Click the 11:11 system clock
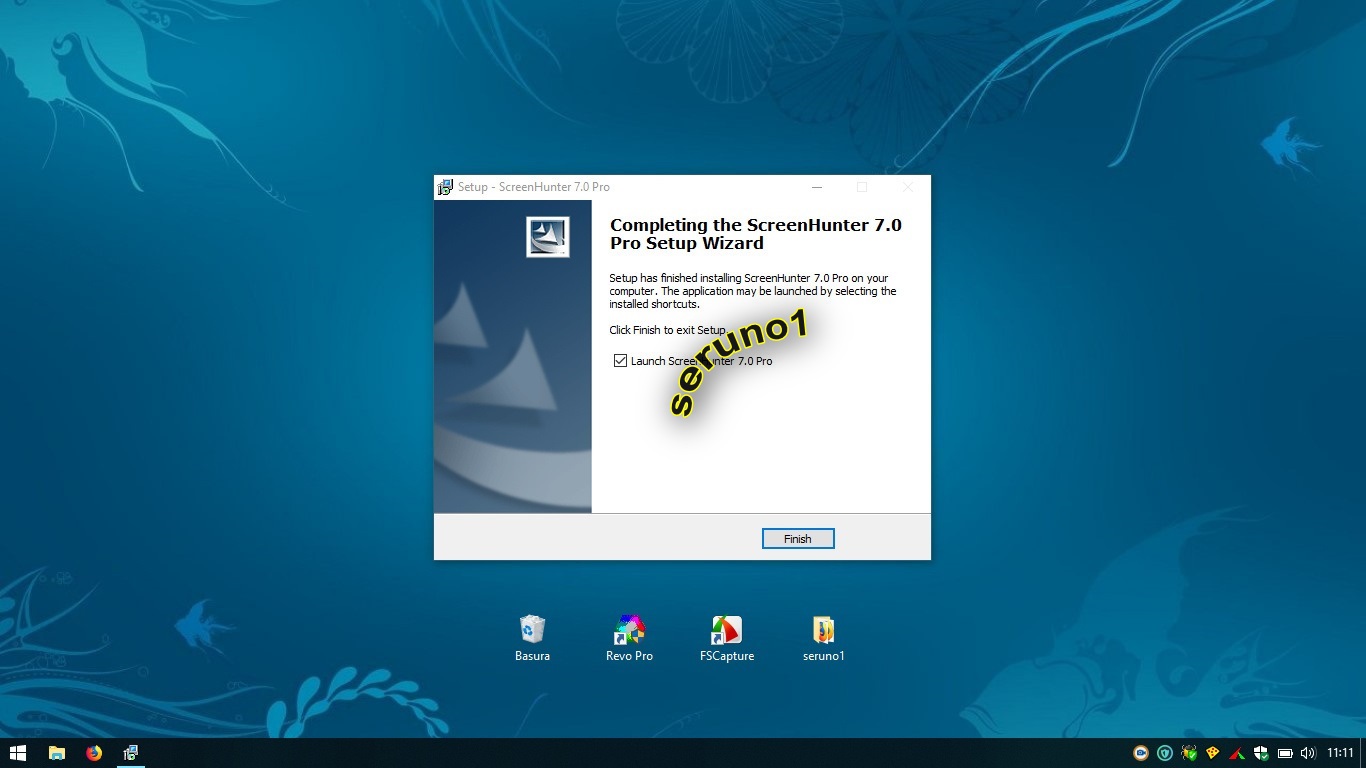 [x=1340, y=753]
